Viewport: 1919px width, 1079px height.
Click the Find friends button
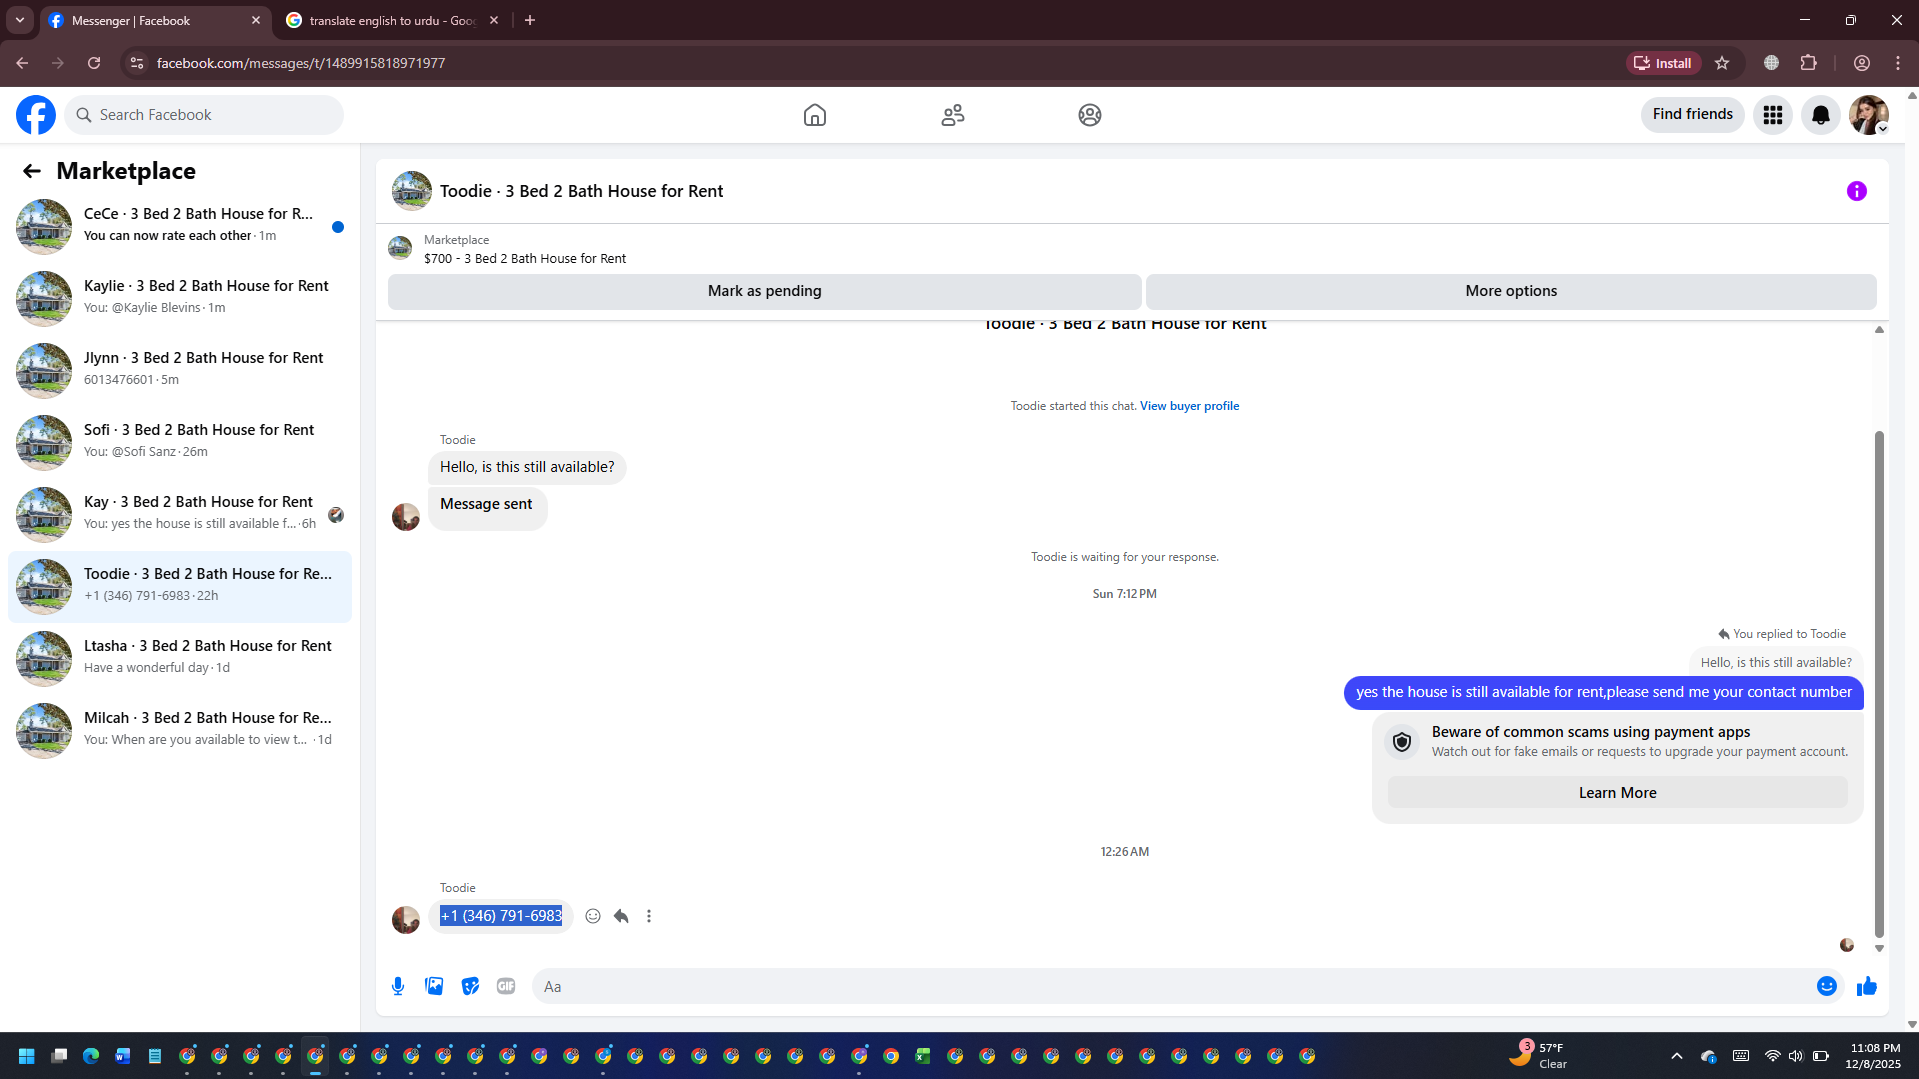(x=1693, y=115)
